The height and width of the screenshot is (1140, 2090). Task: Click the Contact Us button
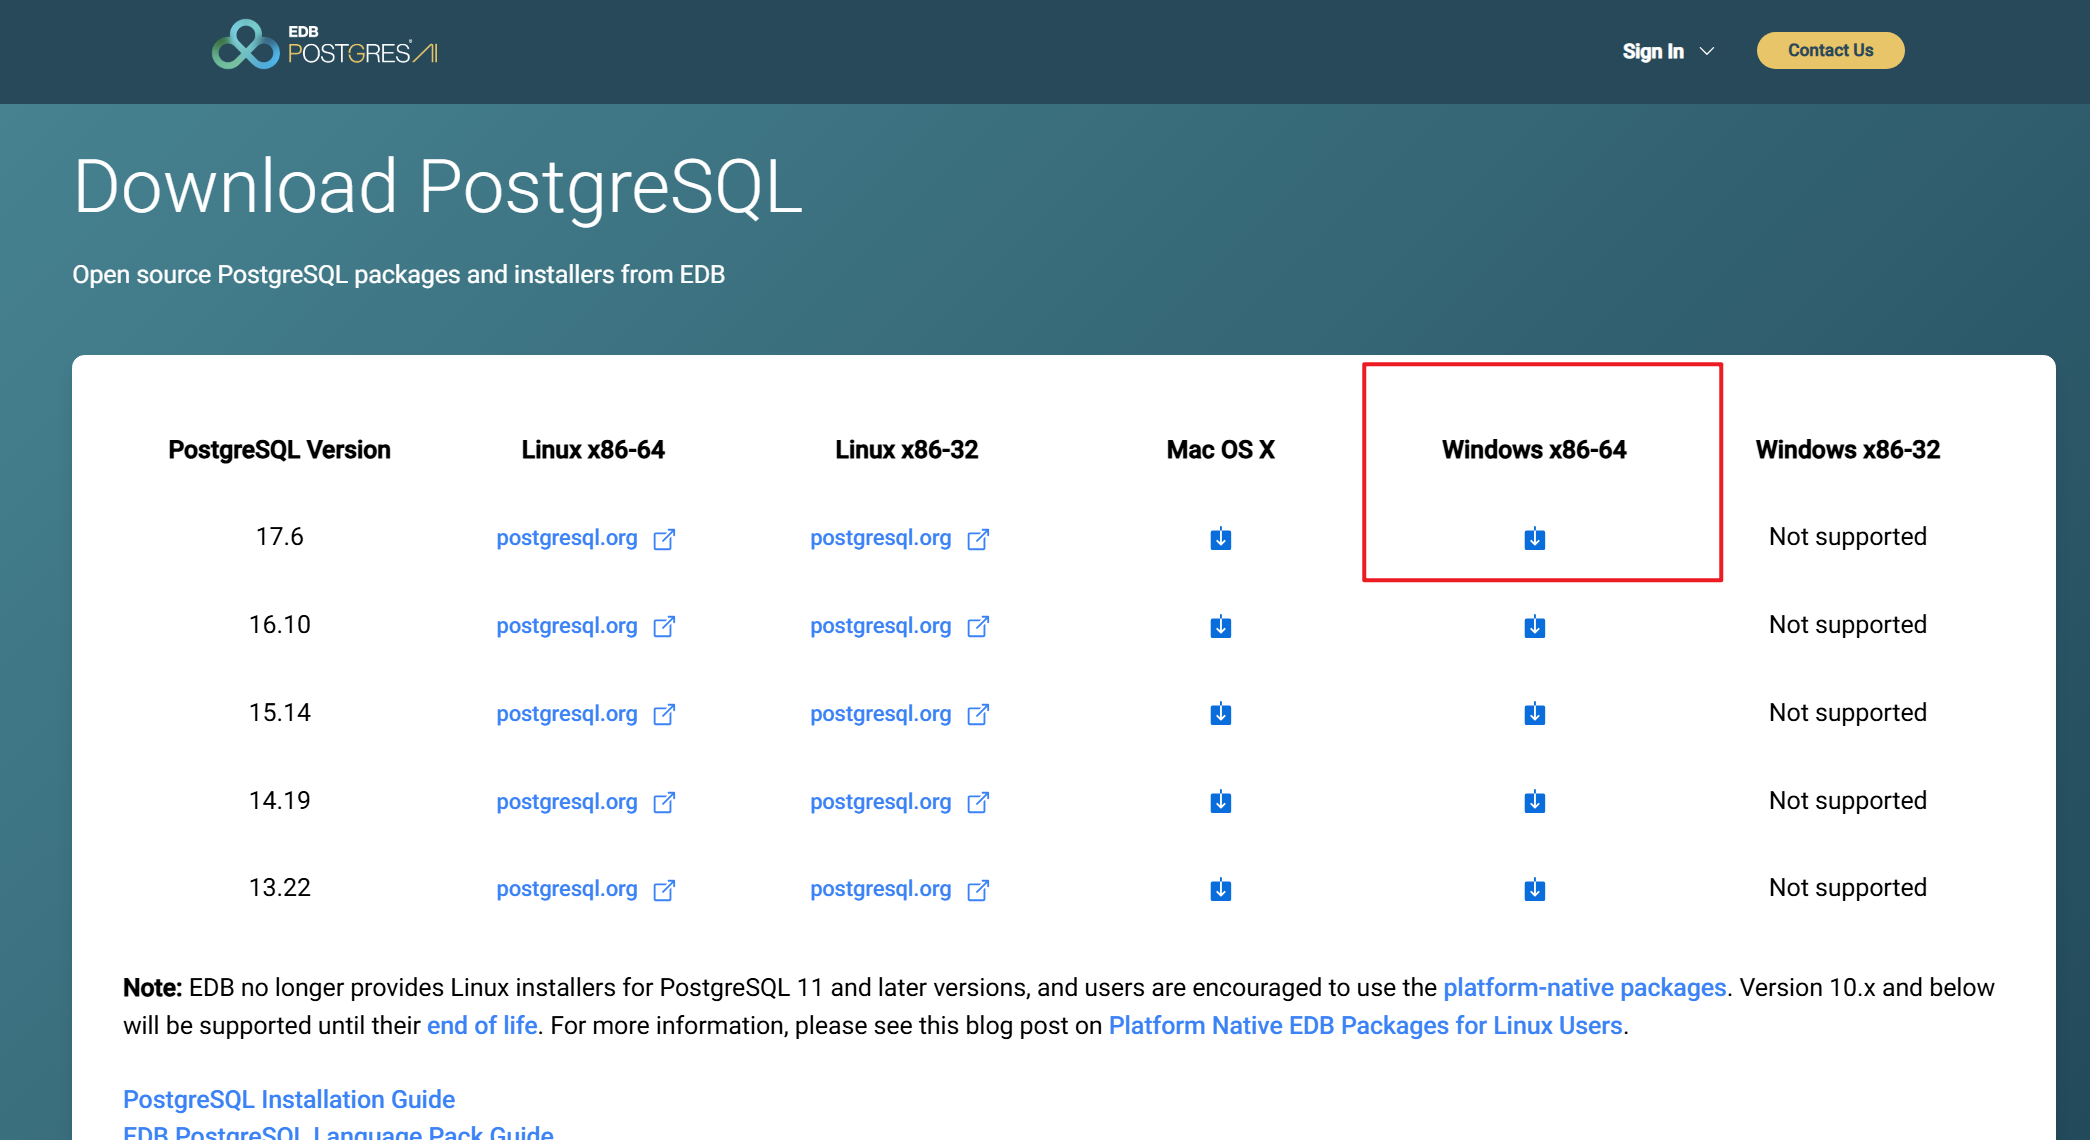1830,50
